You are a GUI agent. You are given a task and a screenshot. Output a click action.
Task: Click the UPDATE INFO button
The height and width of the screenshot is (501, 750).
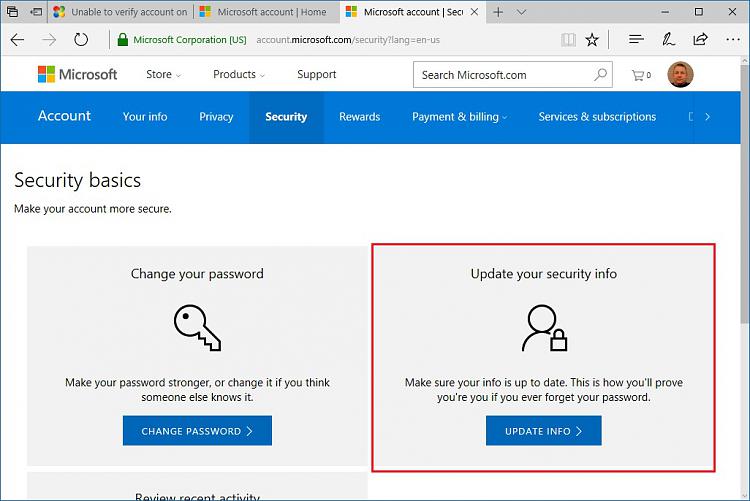click(543, 431)
